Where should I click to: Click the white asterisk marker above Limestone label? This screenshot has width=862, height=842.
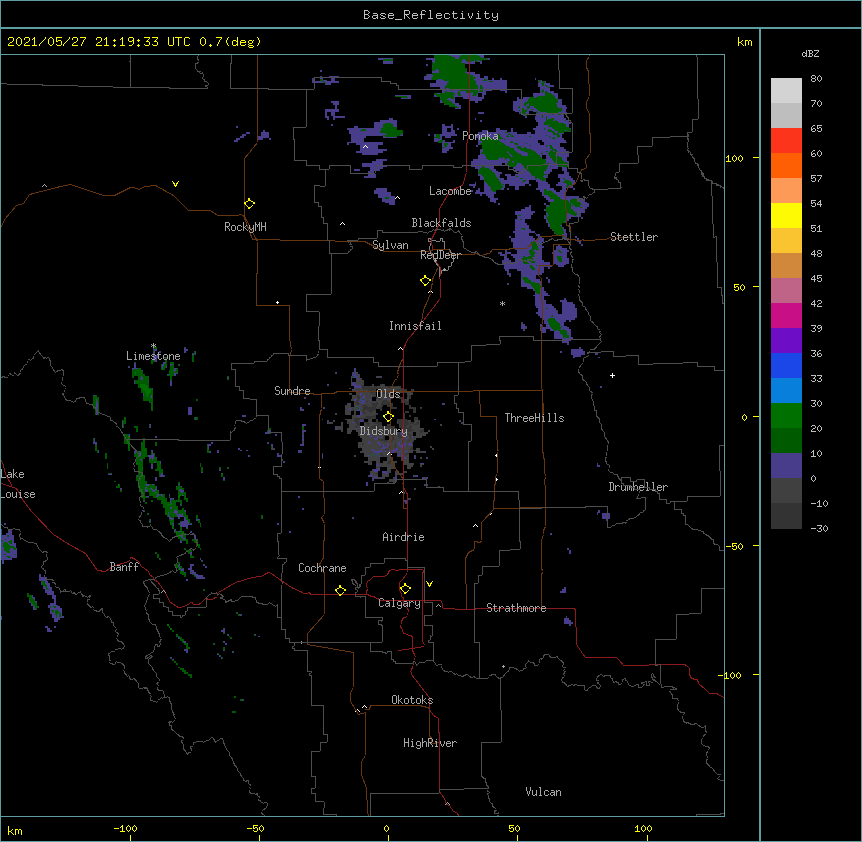pyautogui.click(x=153, y=346)
